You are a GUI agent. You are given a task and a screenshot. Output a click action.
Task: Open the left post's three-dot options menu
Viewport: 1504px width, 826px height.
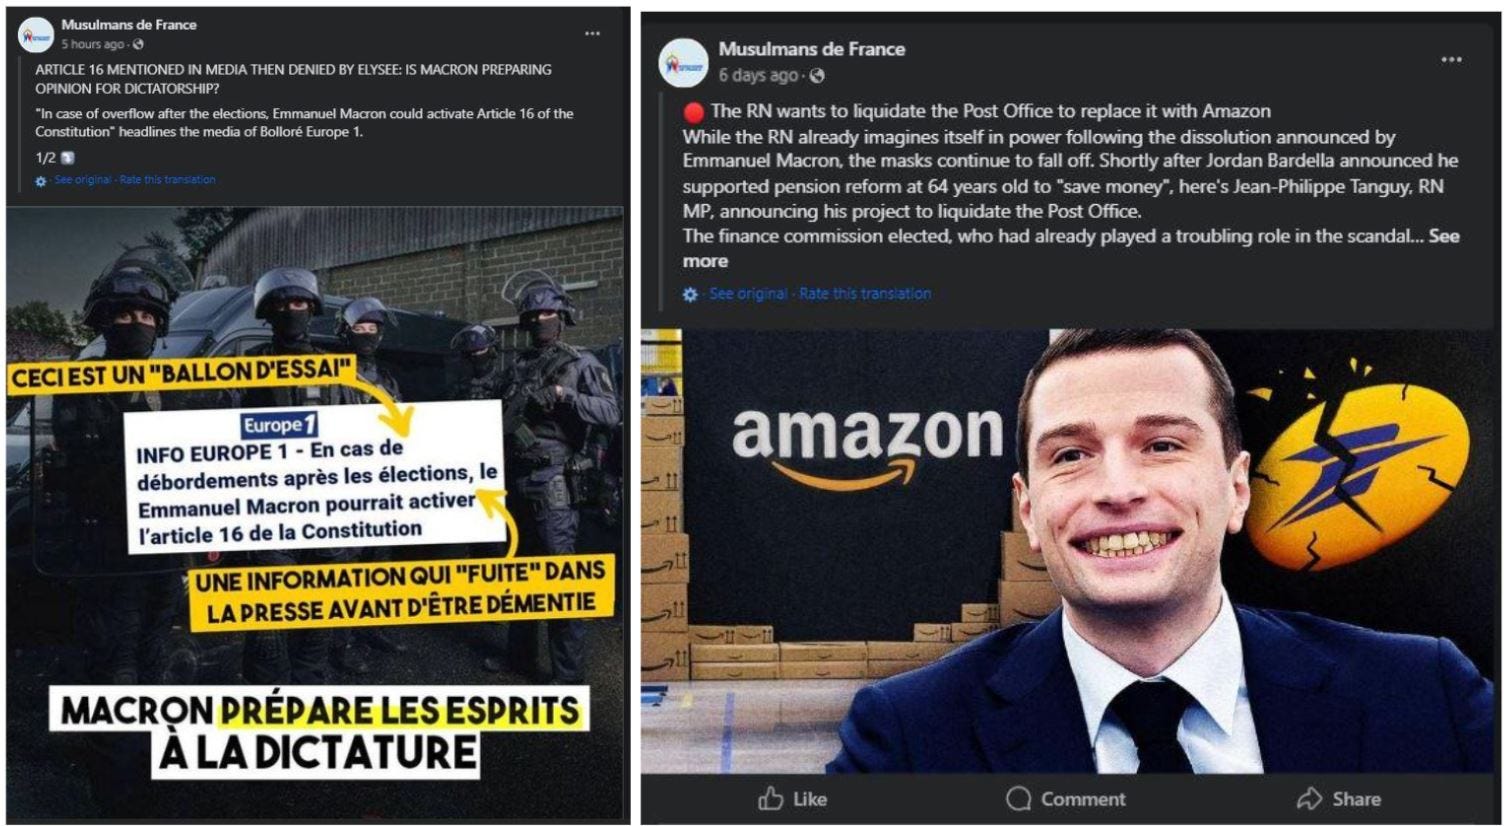pyautogui.click(x=592, y=34)
